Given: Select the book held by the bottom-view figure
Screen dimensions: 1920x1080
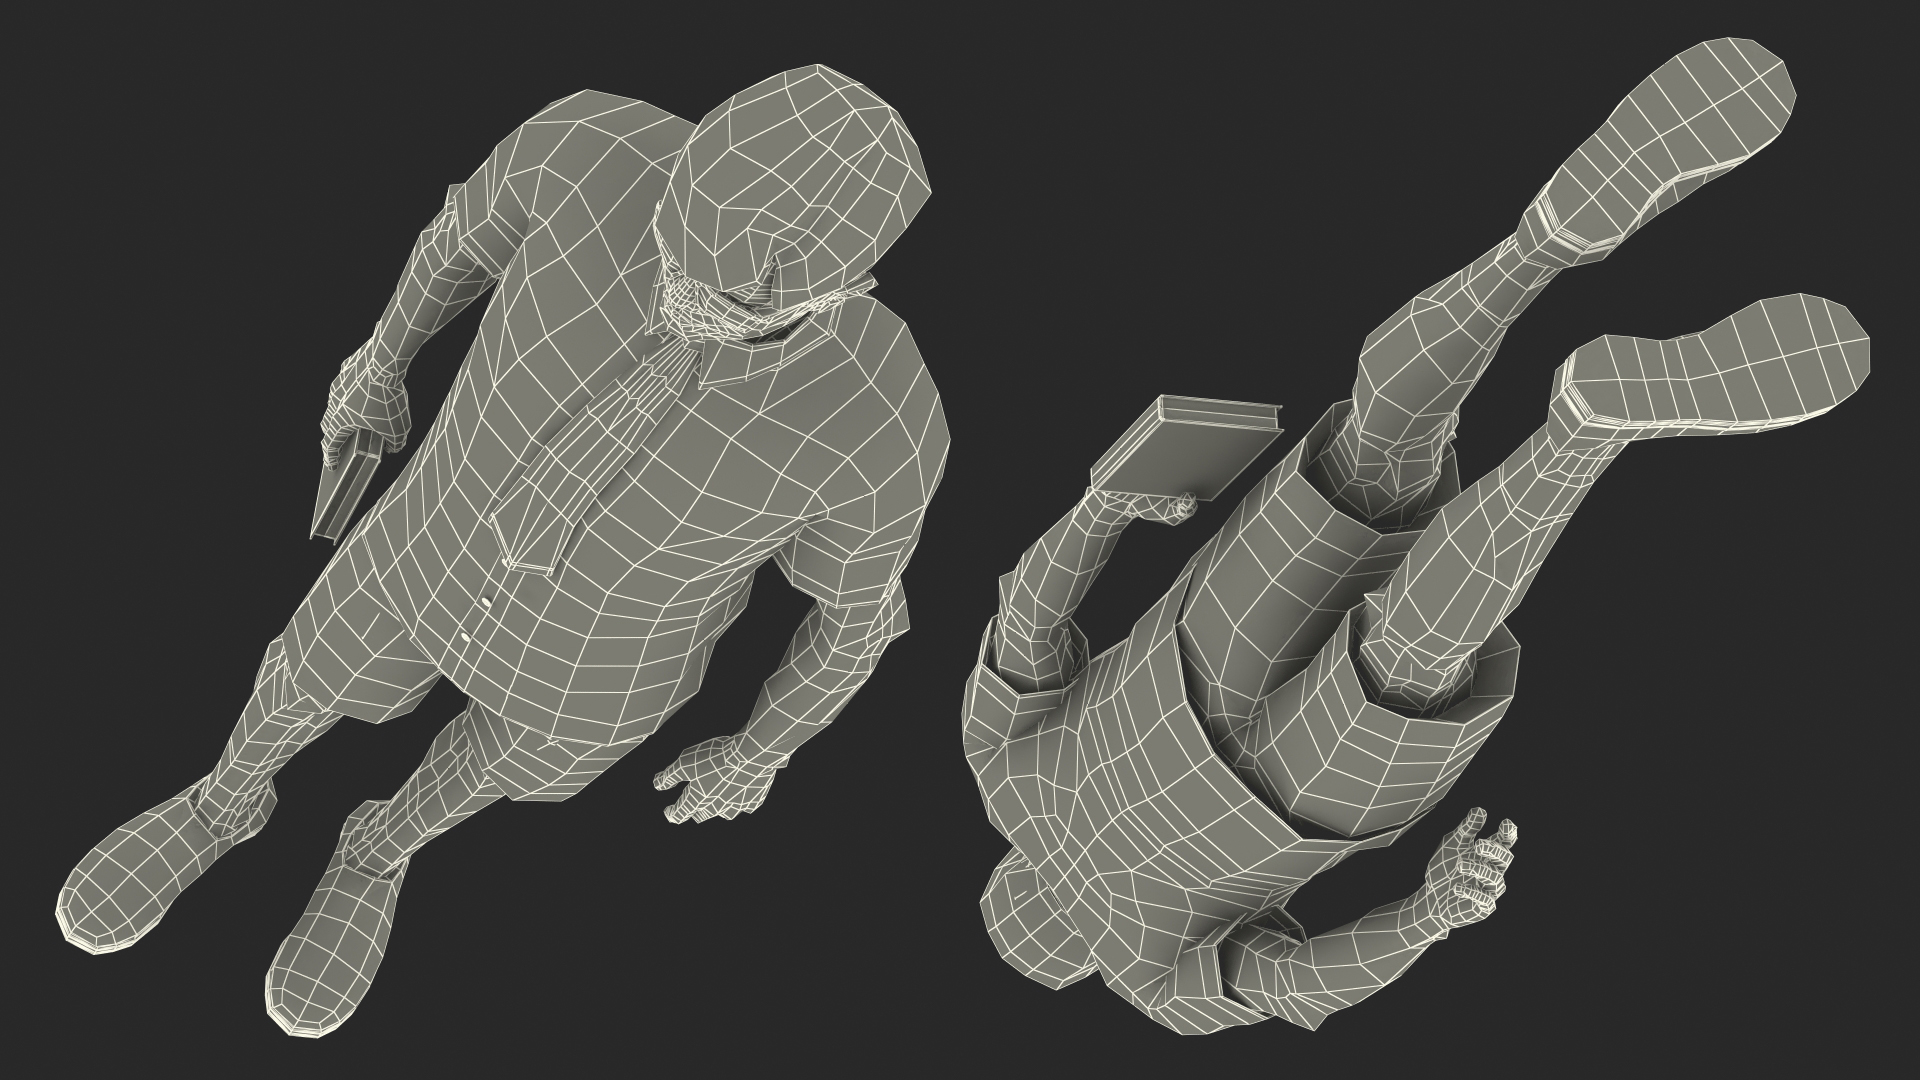Looking at the screenshot, I should click(x=1186, y=448).
